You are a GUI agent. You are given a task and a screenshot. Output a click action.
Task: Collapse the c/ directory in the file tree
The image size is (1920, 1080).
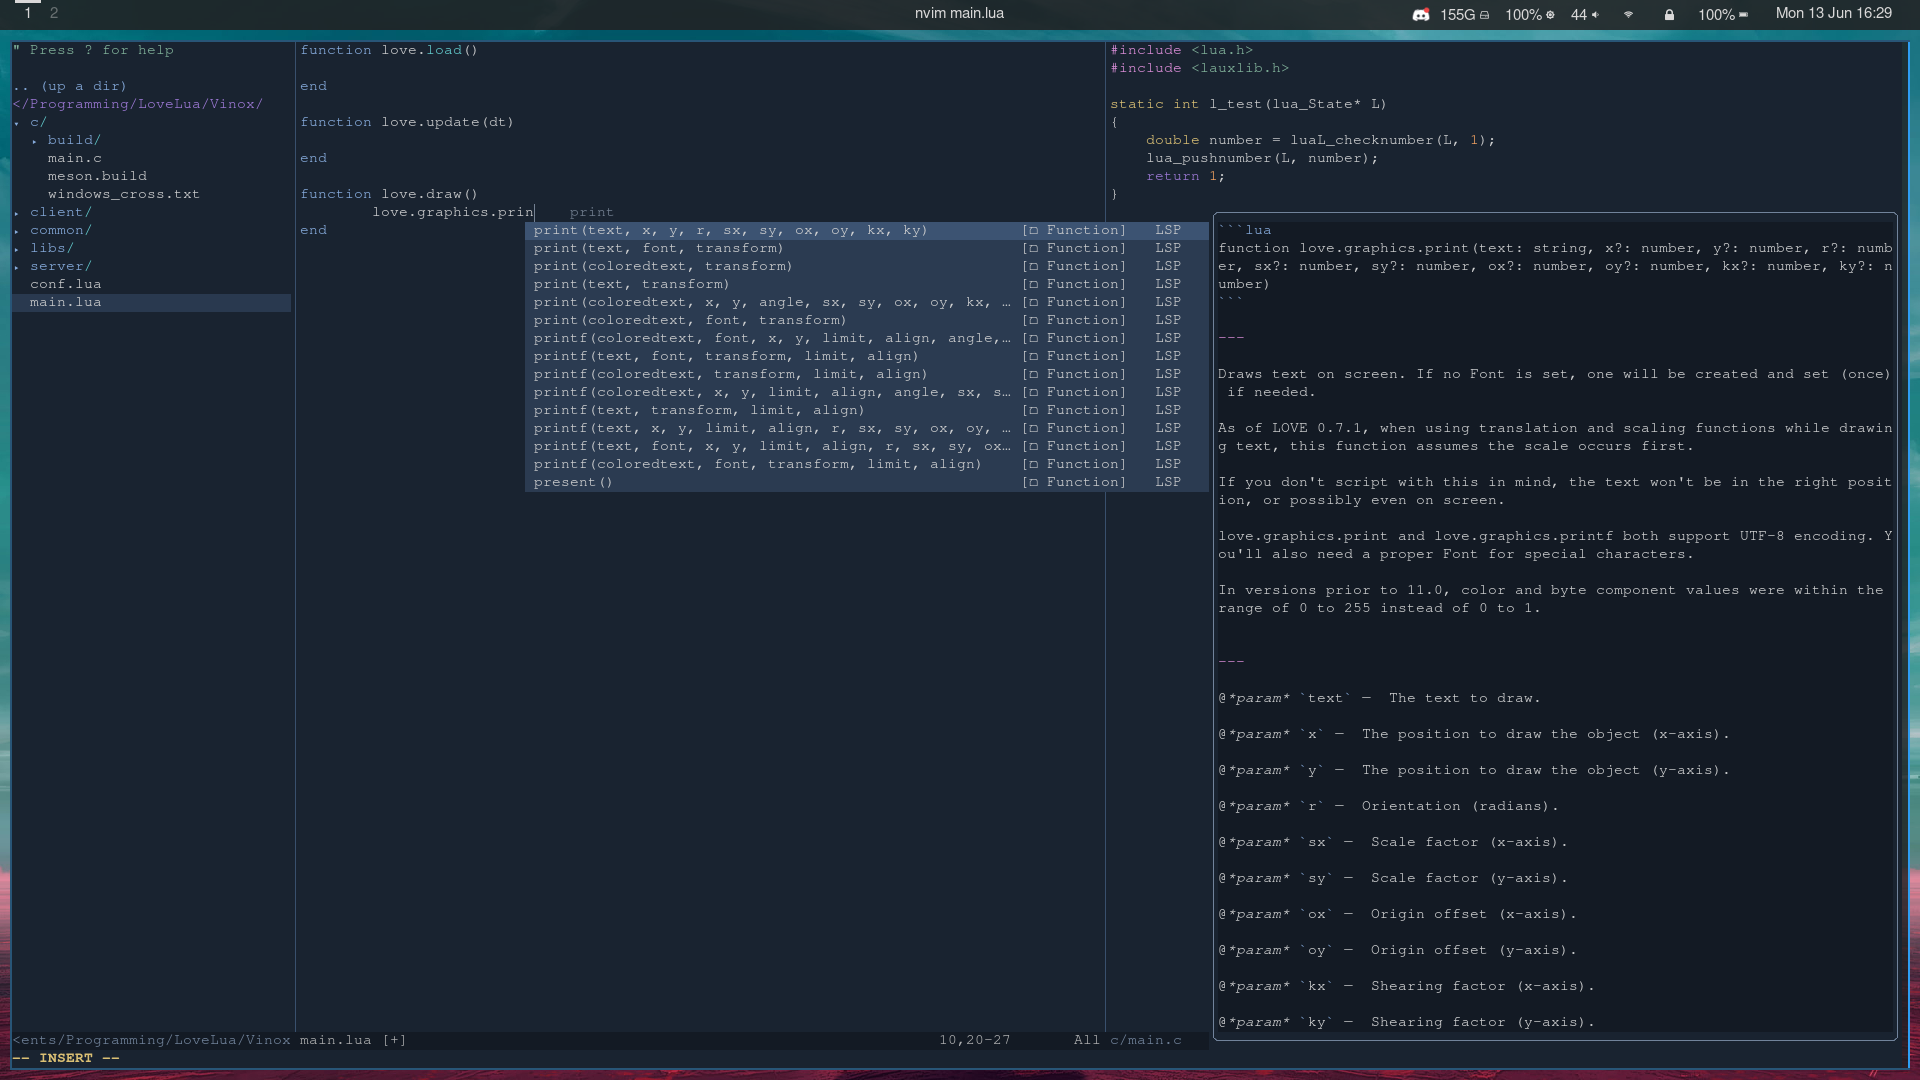pos(38,121)
